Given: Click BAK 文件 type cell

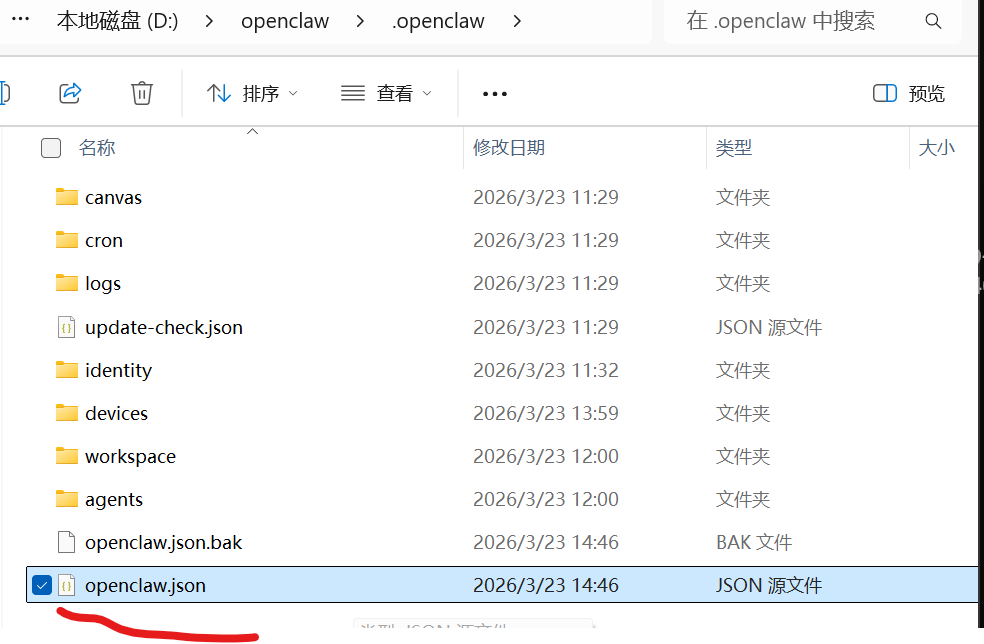Looking at the screenshot, I should 754,542.
